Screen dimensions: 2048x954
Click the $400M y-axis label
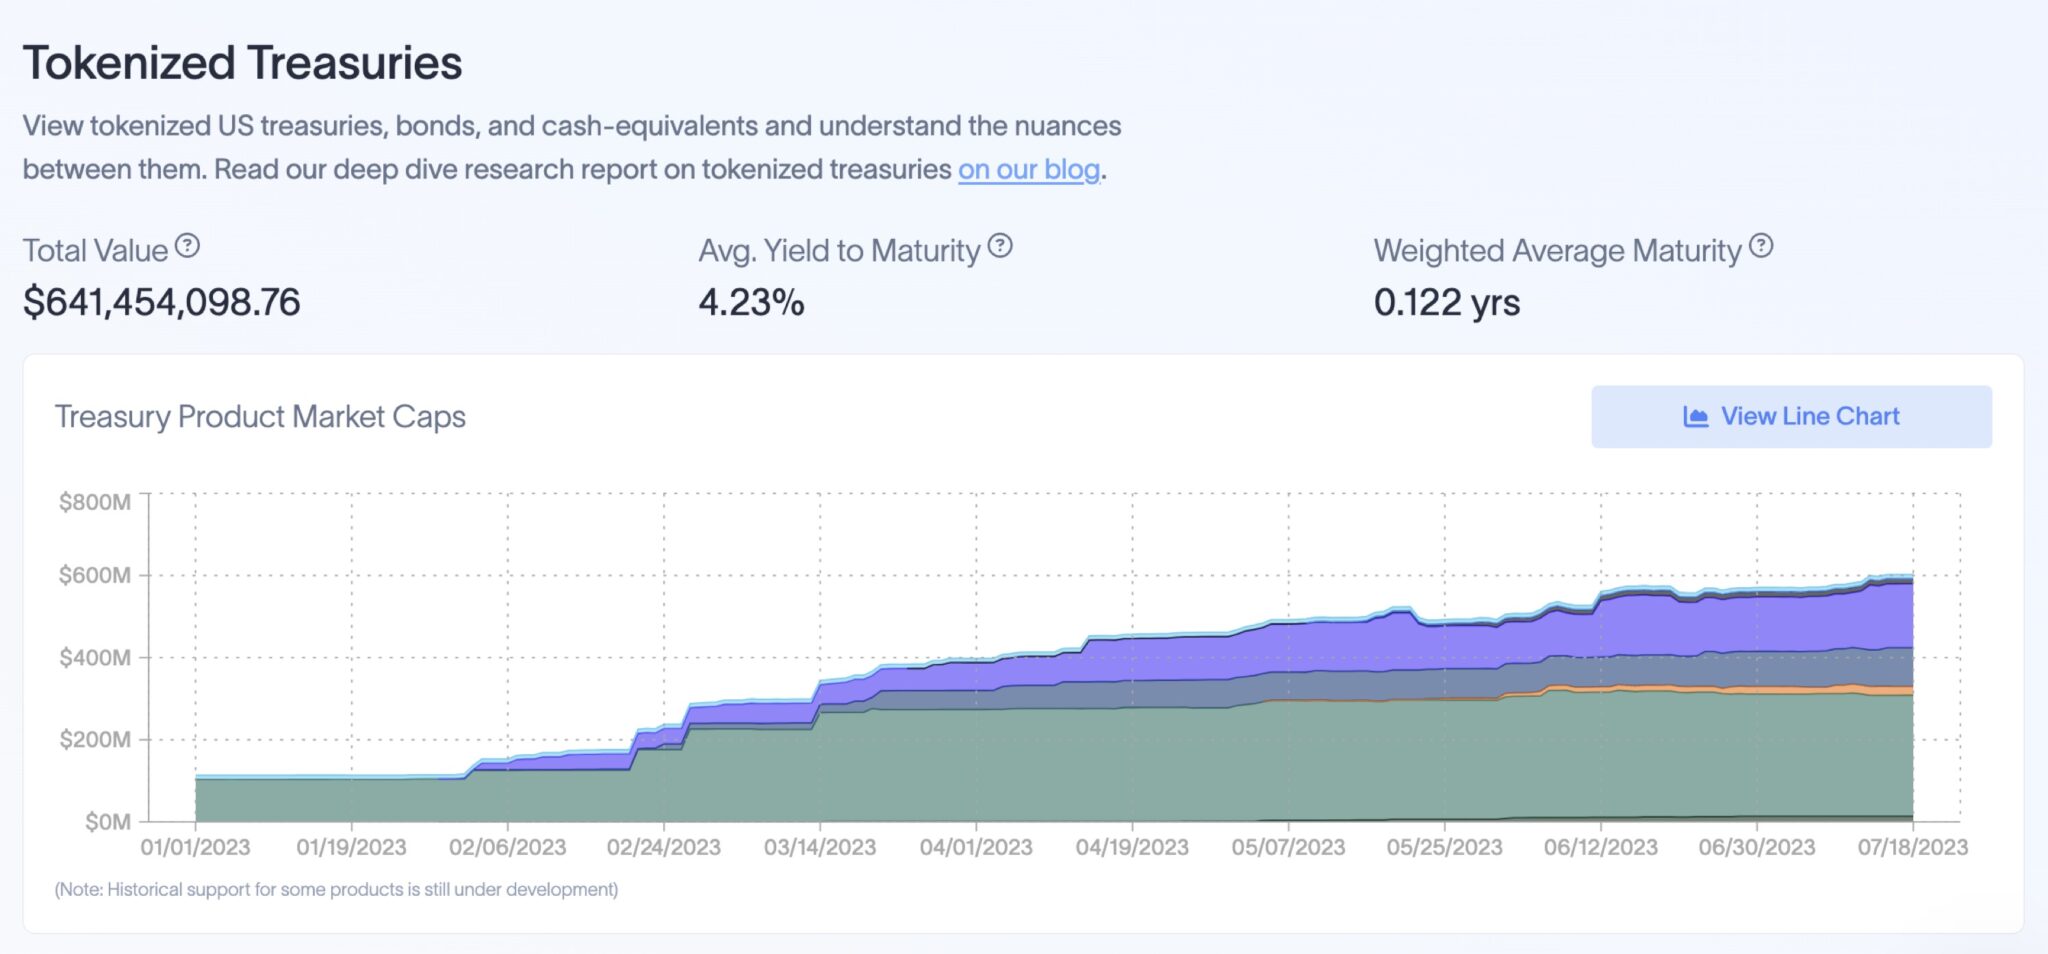click(95, 658)
